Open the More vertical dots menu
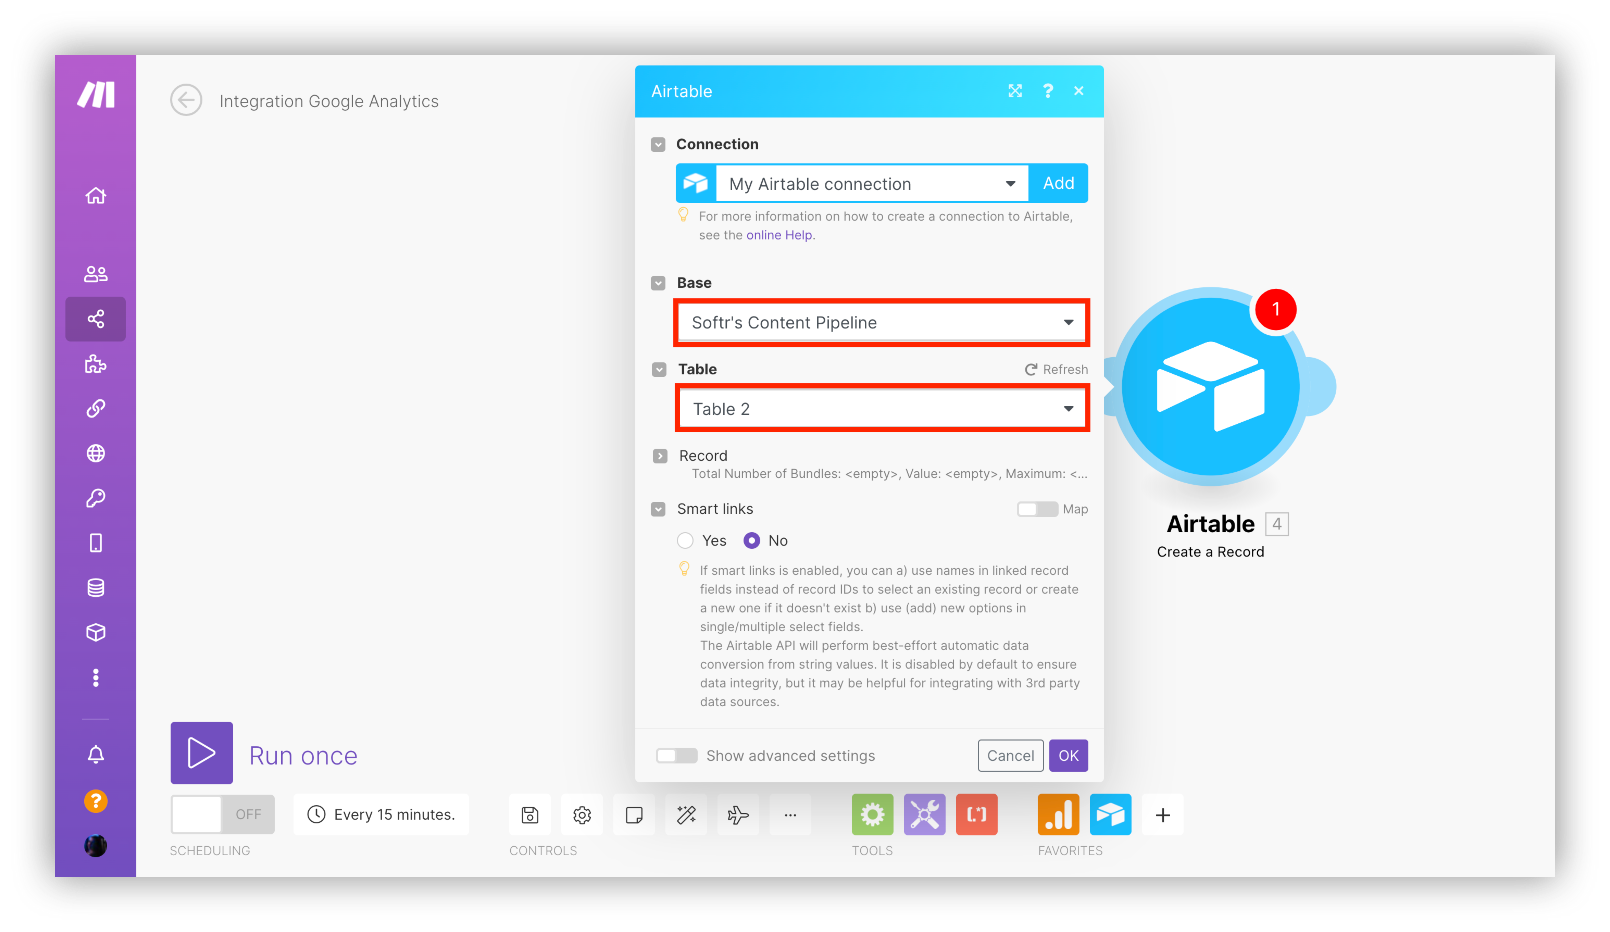 [96, 678]
